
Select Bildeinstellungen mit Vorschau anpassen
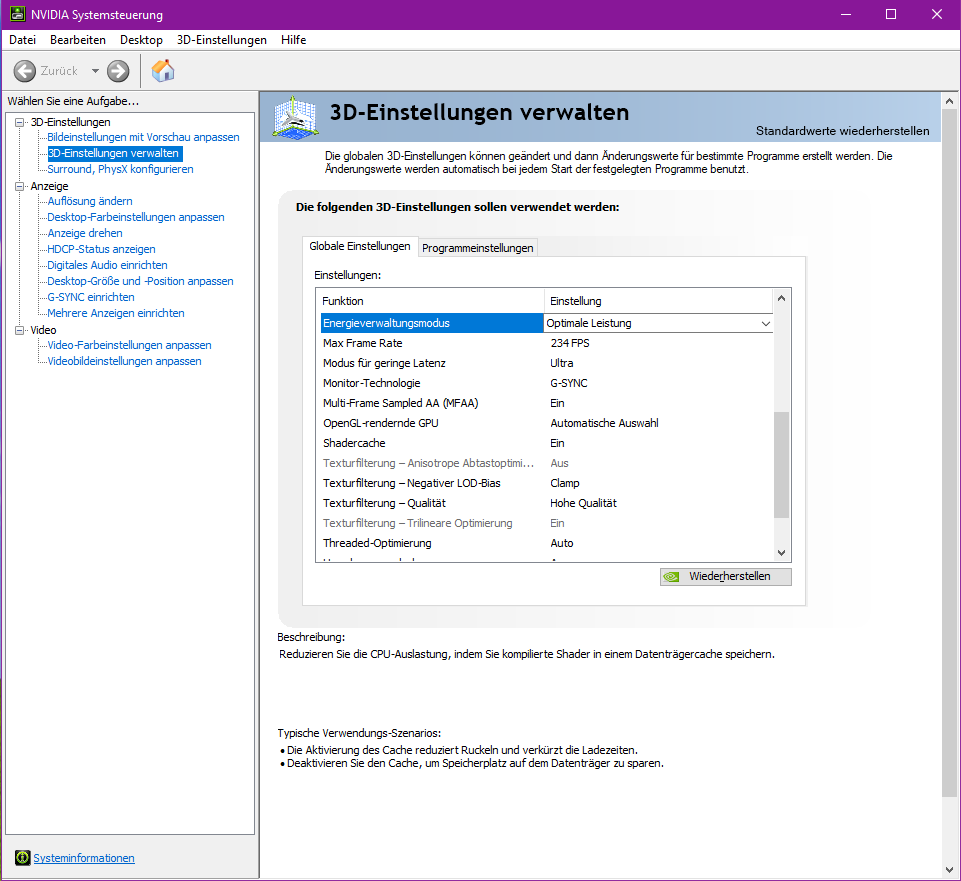pos(143,137)
